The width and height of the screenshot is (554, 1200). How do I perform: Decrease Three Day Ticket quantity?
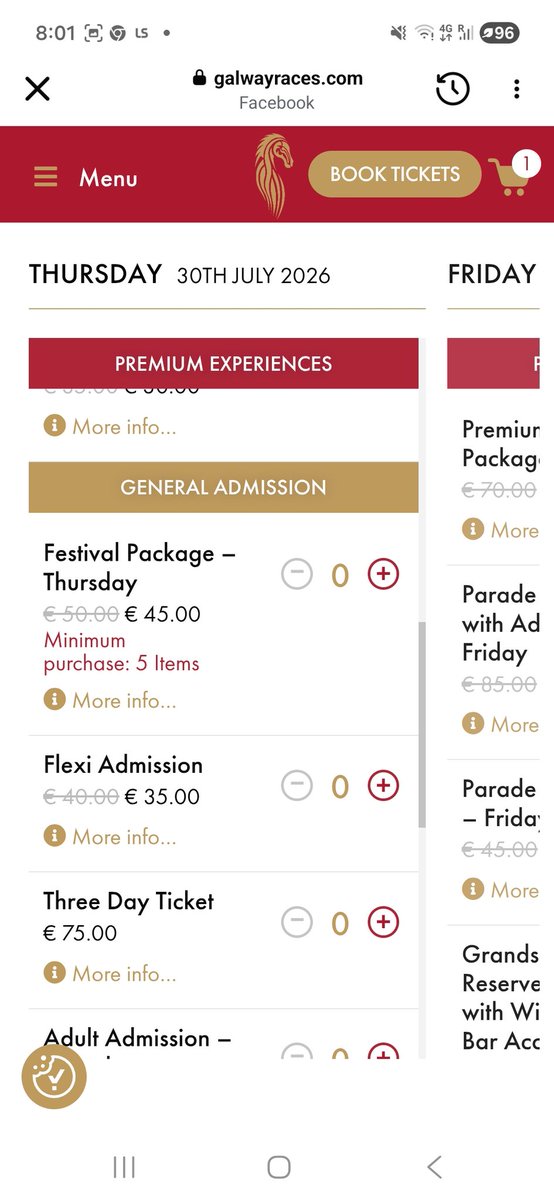297,922
